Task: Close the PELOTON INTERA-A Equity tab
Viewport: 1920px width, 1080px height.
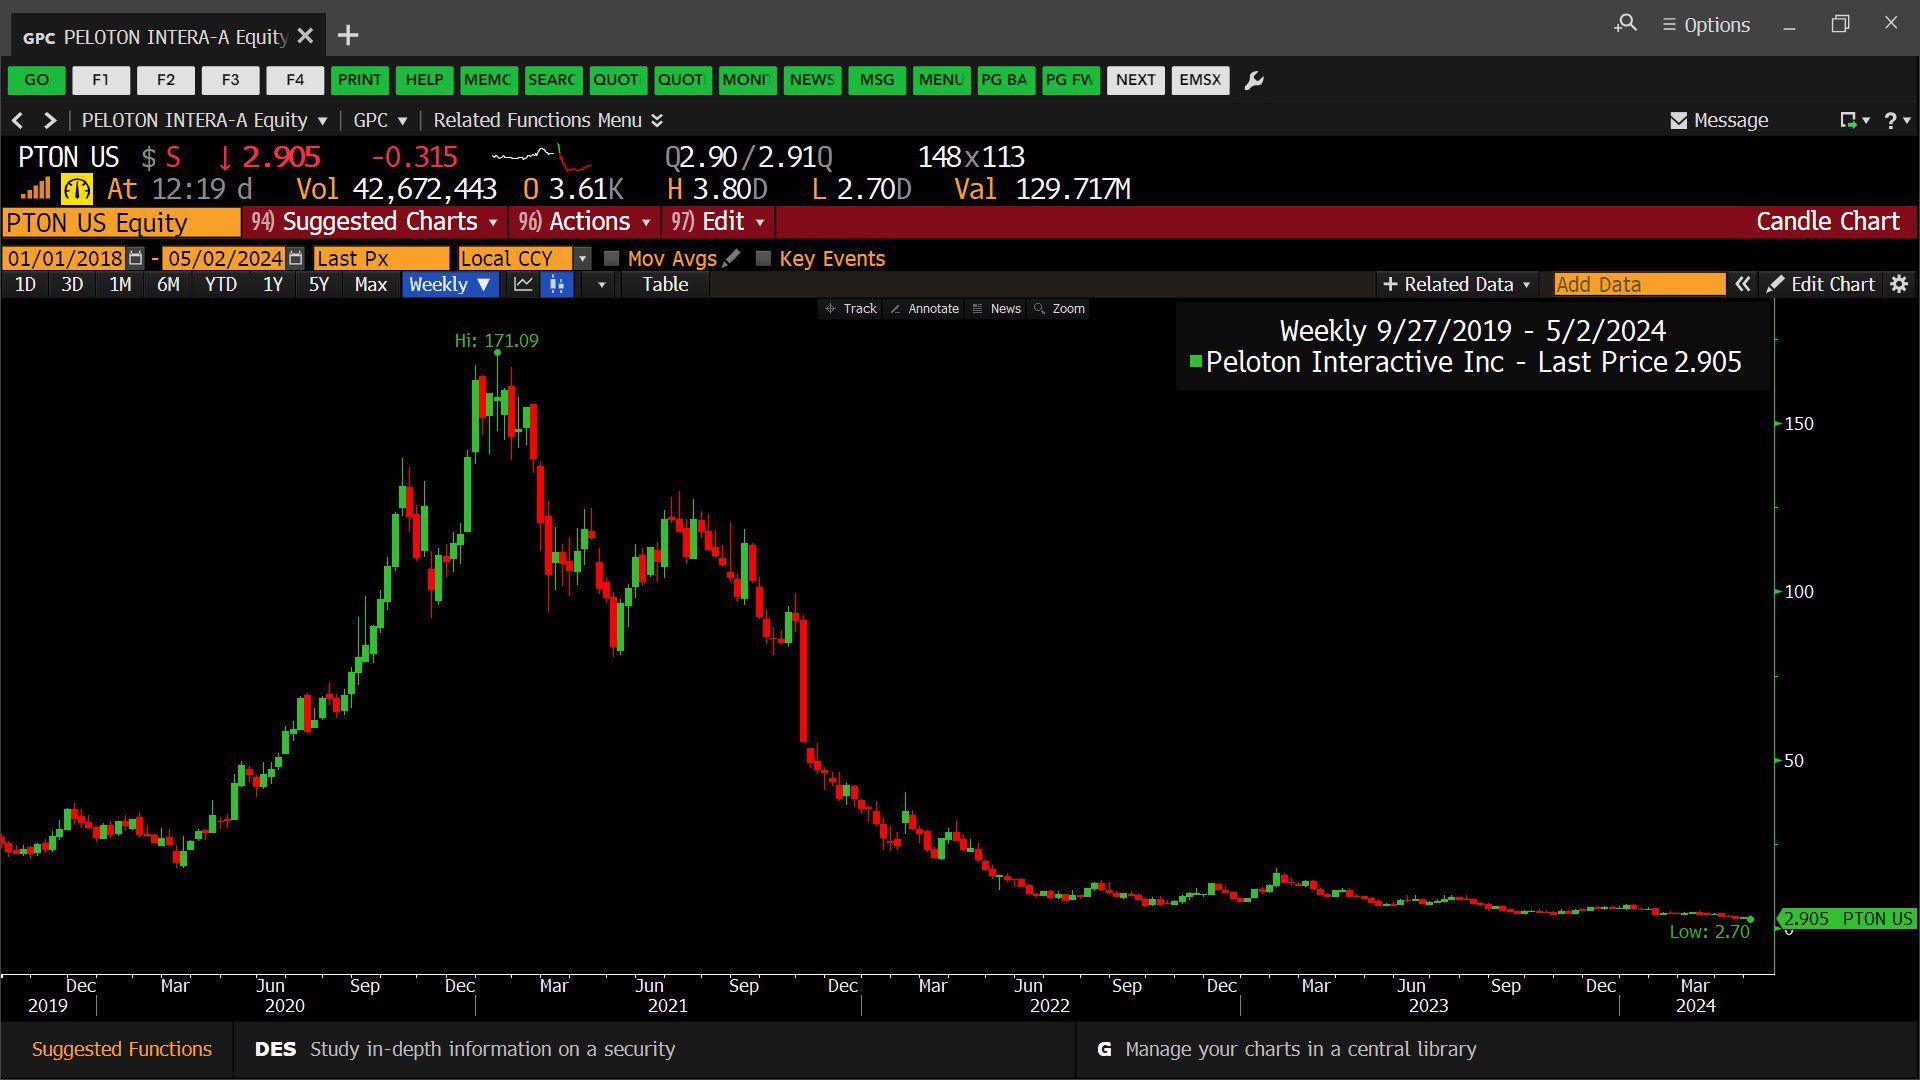Action: 306,36
